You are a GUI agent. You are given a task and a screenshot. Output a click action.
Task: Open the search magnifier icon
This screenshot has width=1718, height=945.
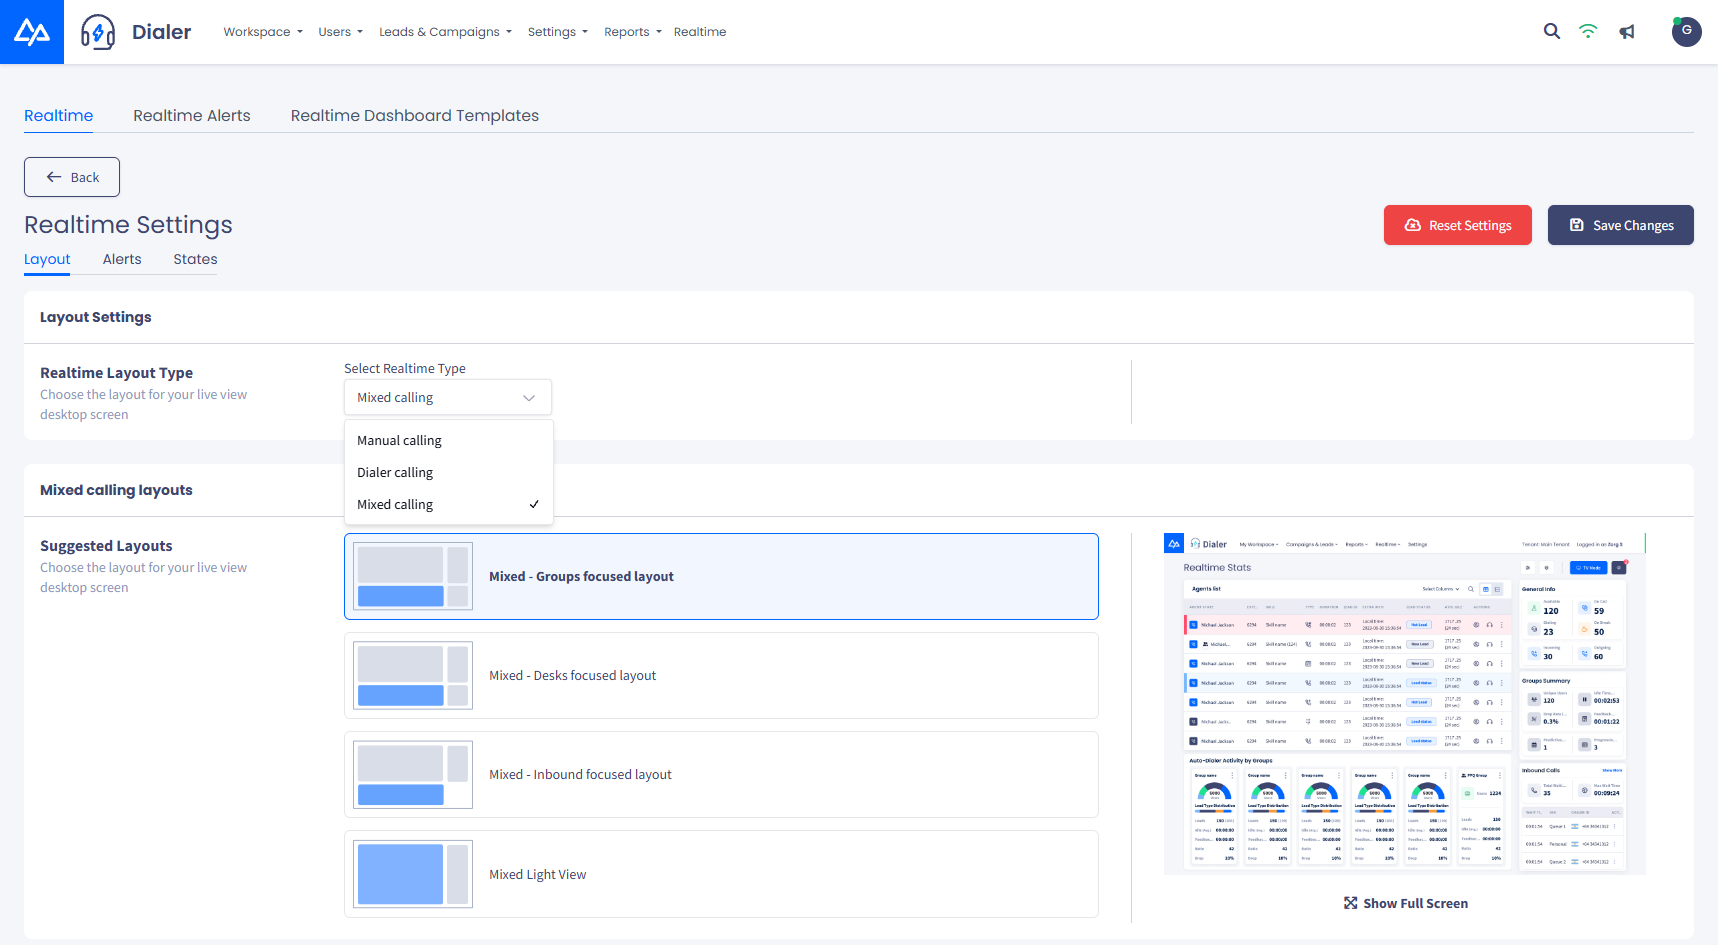coord(1551,31)
